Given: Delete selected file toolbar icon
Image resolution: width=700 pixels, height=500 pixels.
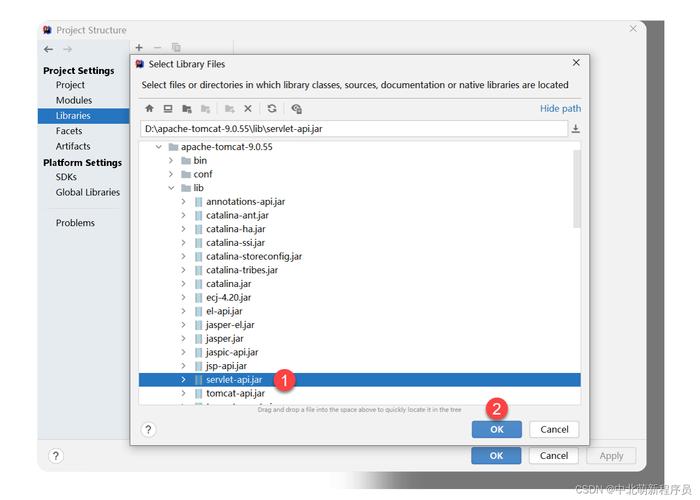Looking at the screenshot, I should pos(248,108).
